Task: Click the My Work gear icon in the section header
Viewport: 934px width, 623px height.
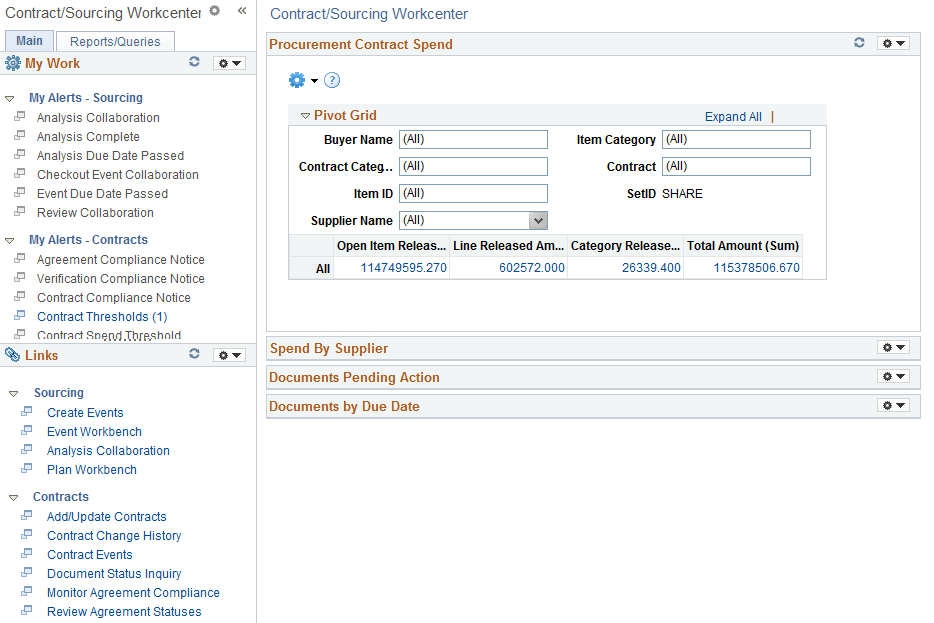Action: click(x=13, y=63)
